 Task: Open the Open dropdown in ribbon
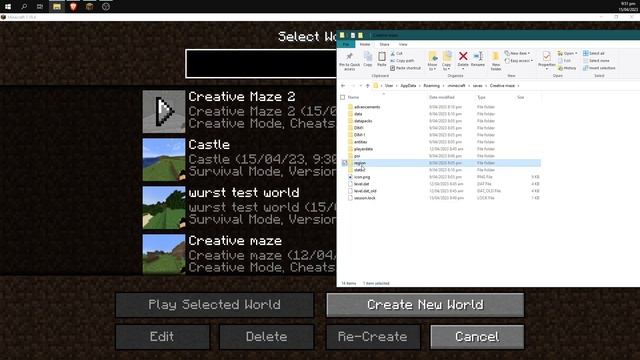pos(568,53)
